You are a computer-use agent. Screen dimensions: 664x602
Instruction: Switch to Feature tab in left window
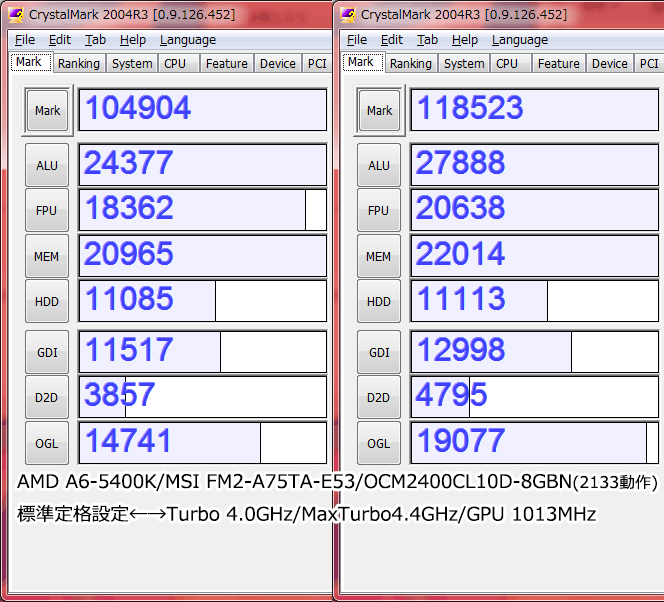227,64
